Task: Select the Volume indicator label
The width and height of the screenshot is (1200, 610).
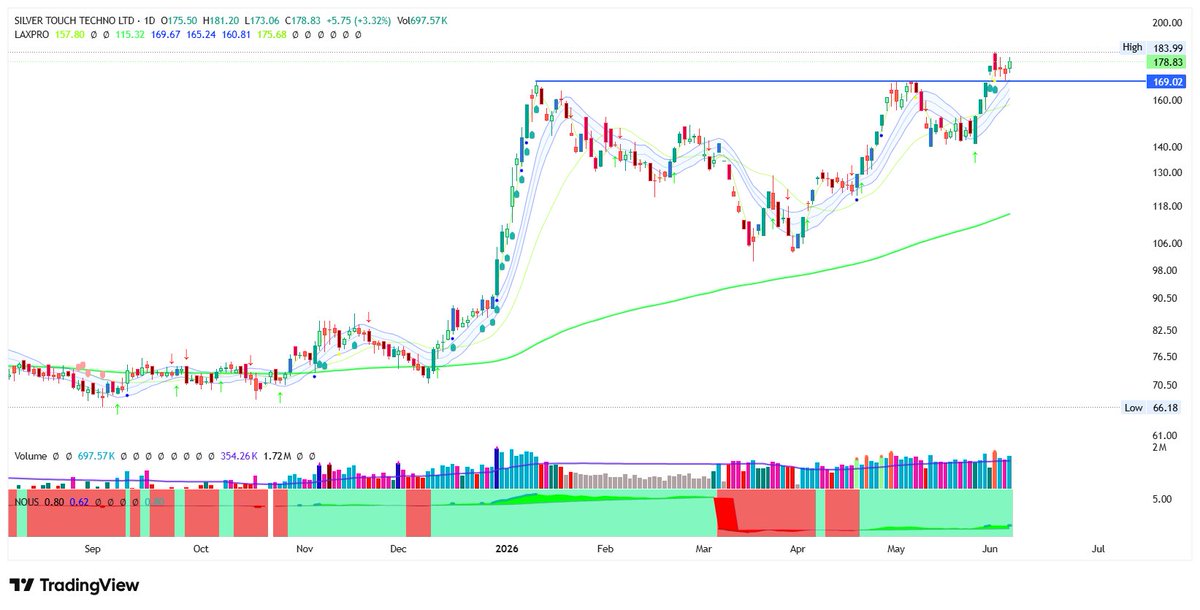Action: coord(32,455)
